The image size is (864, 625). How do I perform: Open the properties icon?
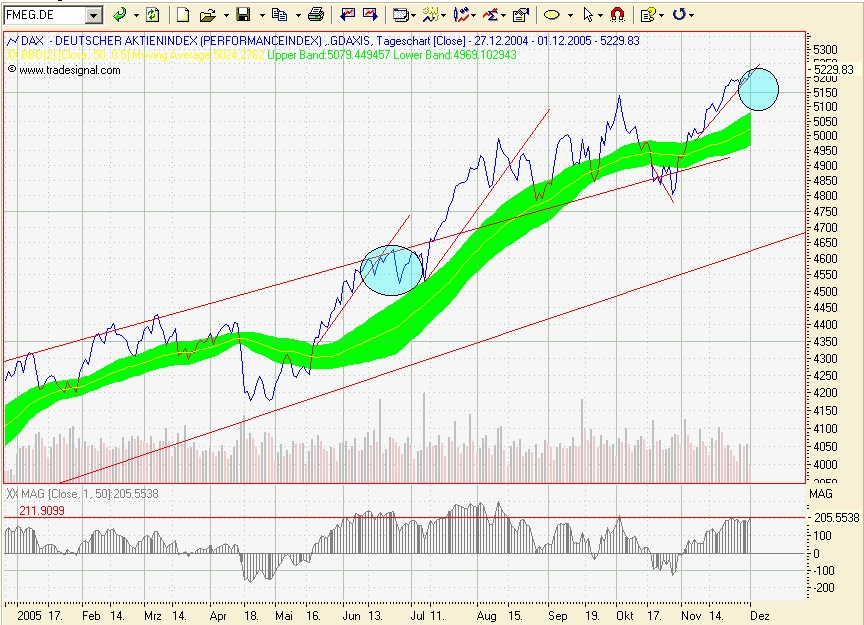520,15
